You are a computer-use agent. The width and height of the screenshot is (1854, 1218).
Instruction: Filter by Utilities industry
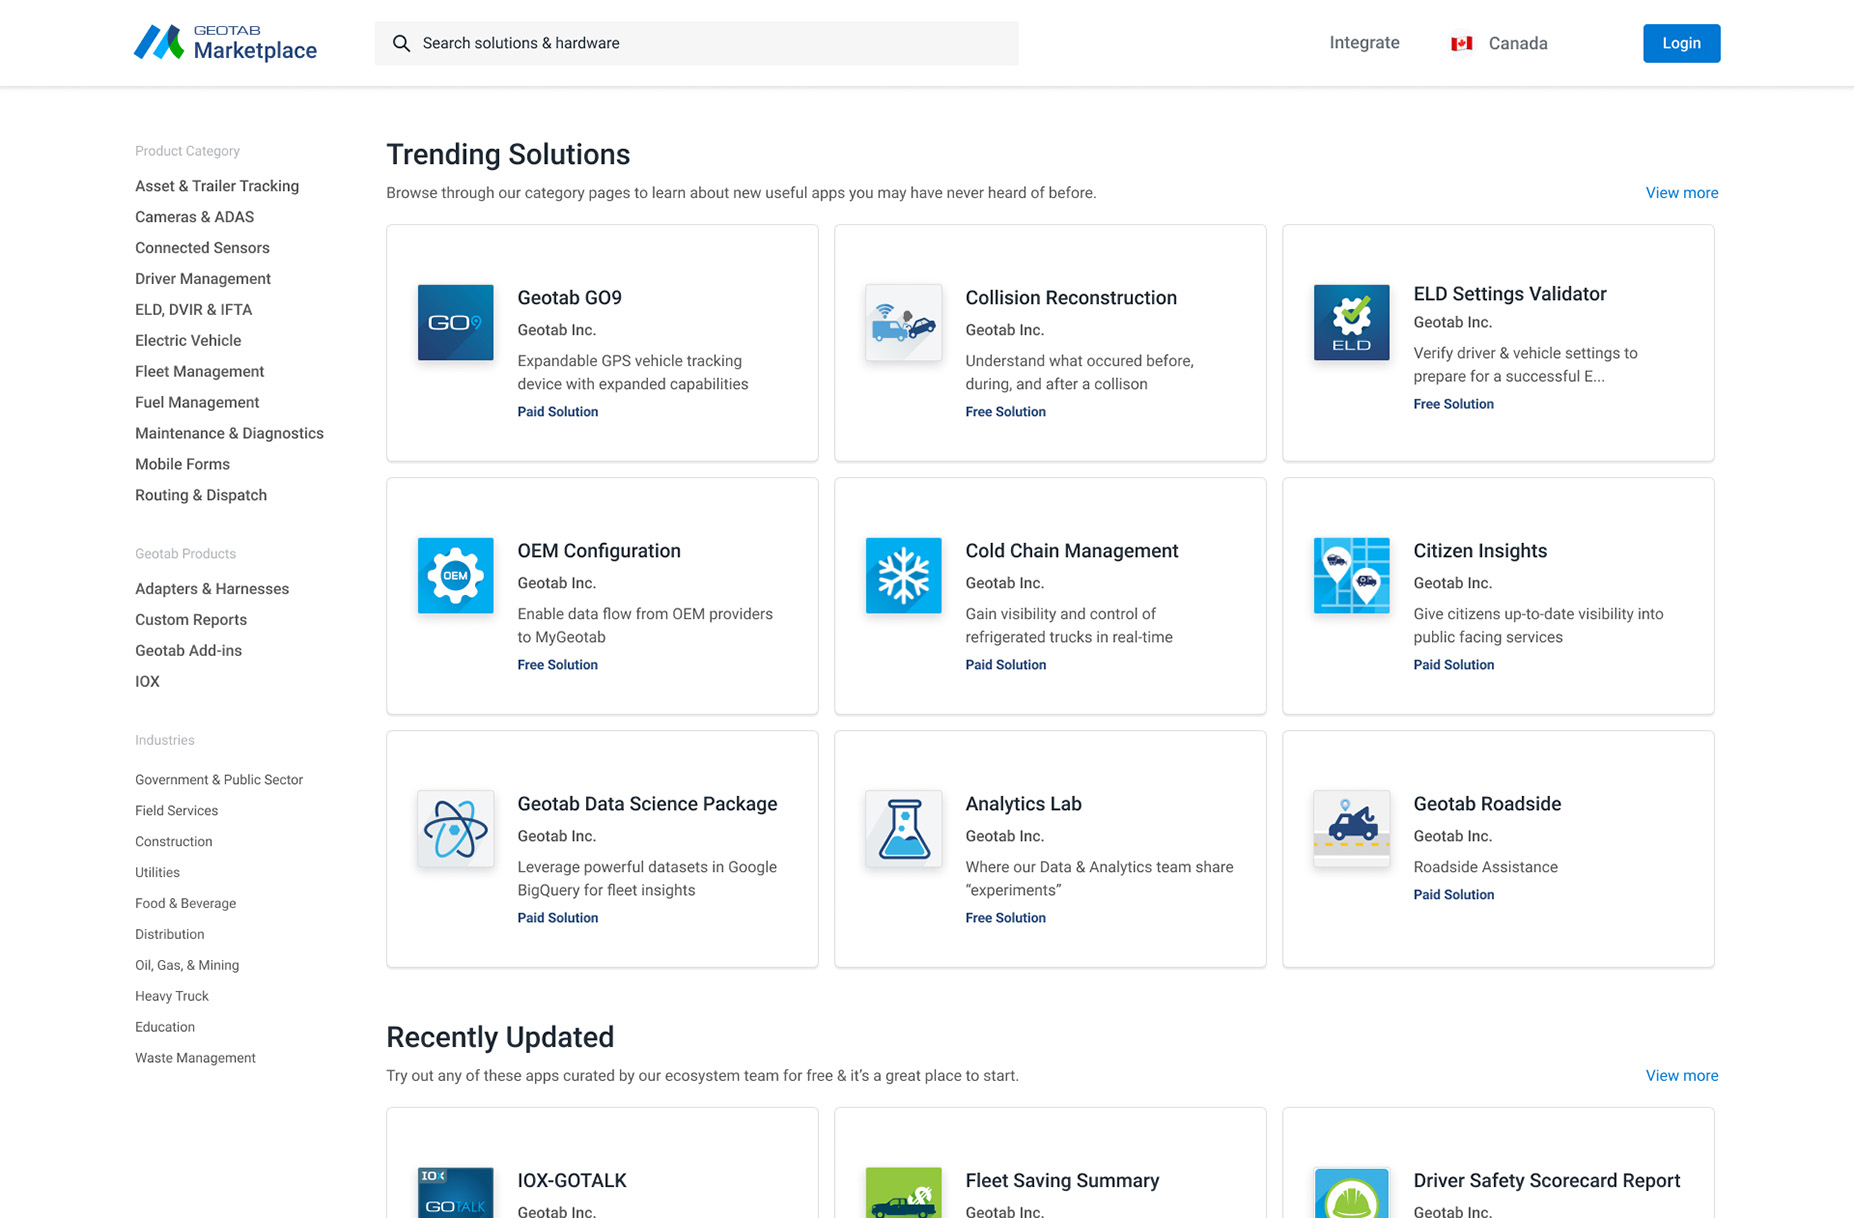point(157,873)
